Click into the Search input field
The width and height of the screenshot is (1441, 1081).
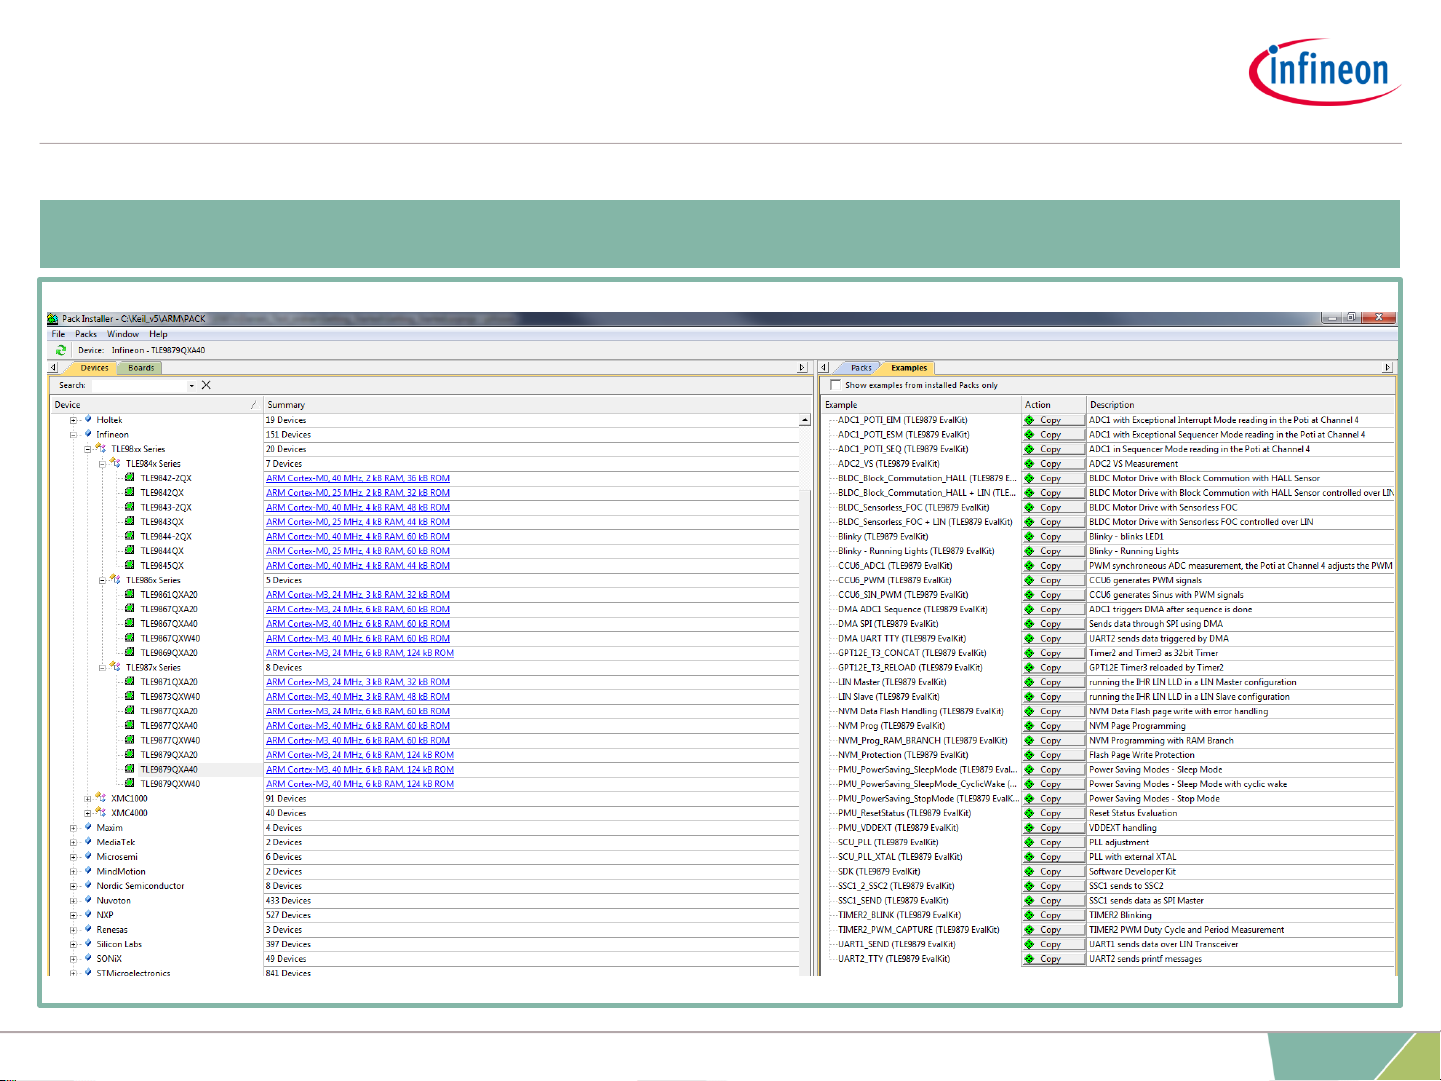coord(139,385)
